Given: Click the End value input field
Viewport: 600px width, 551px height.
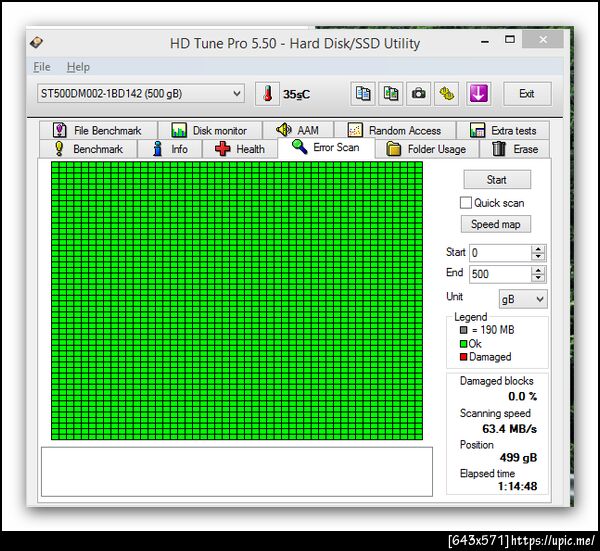Looking at the screenshot, I should pos(500,274).
